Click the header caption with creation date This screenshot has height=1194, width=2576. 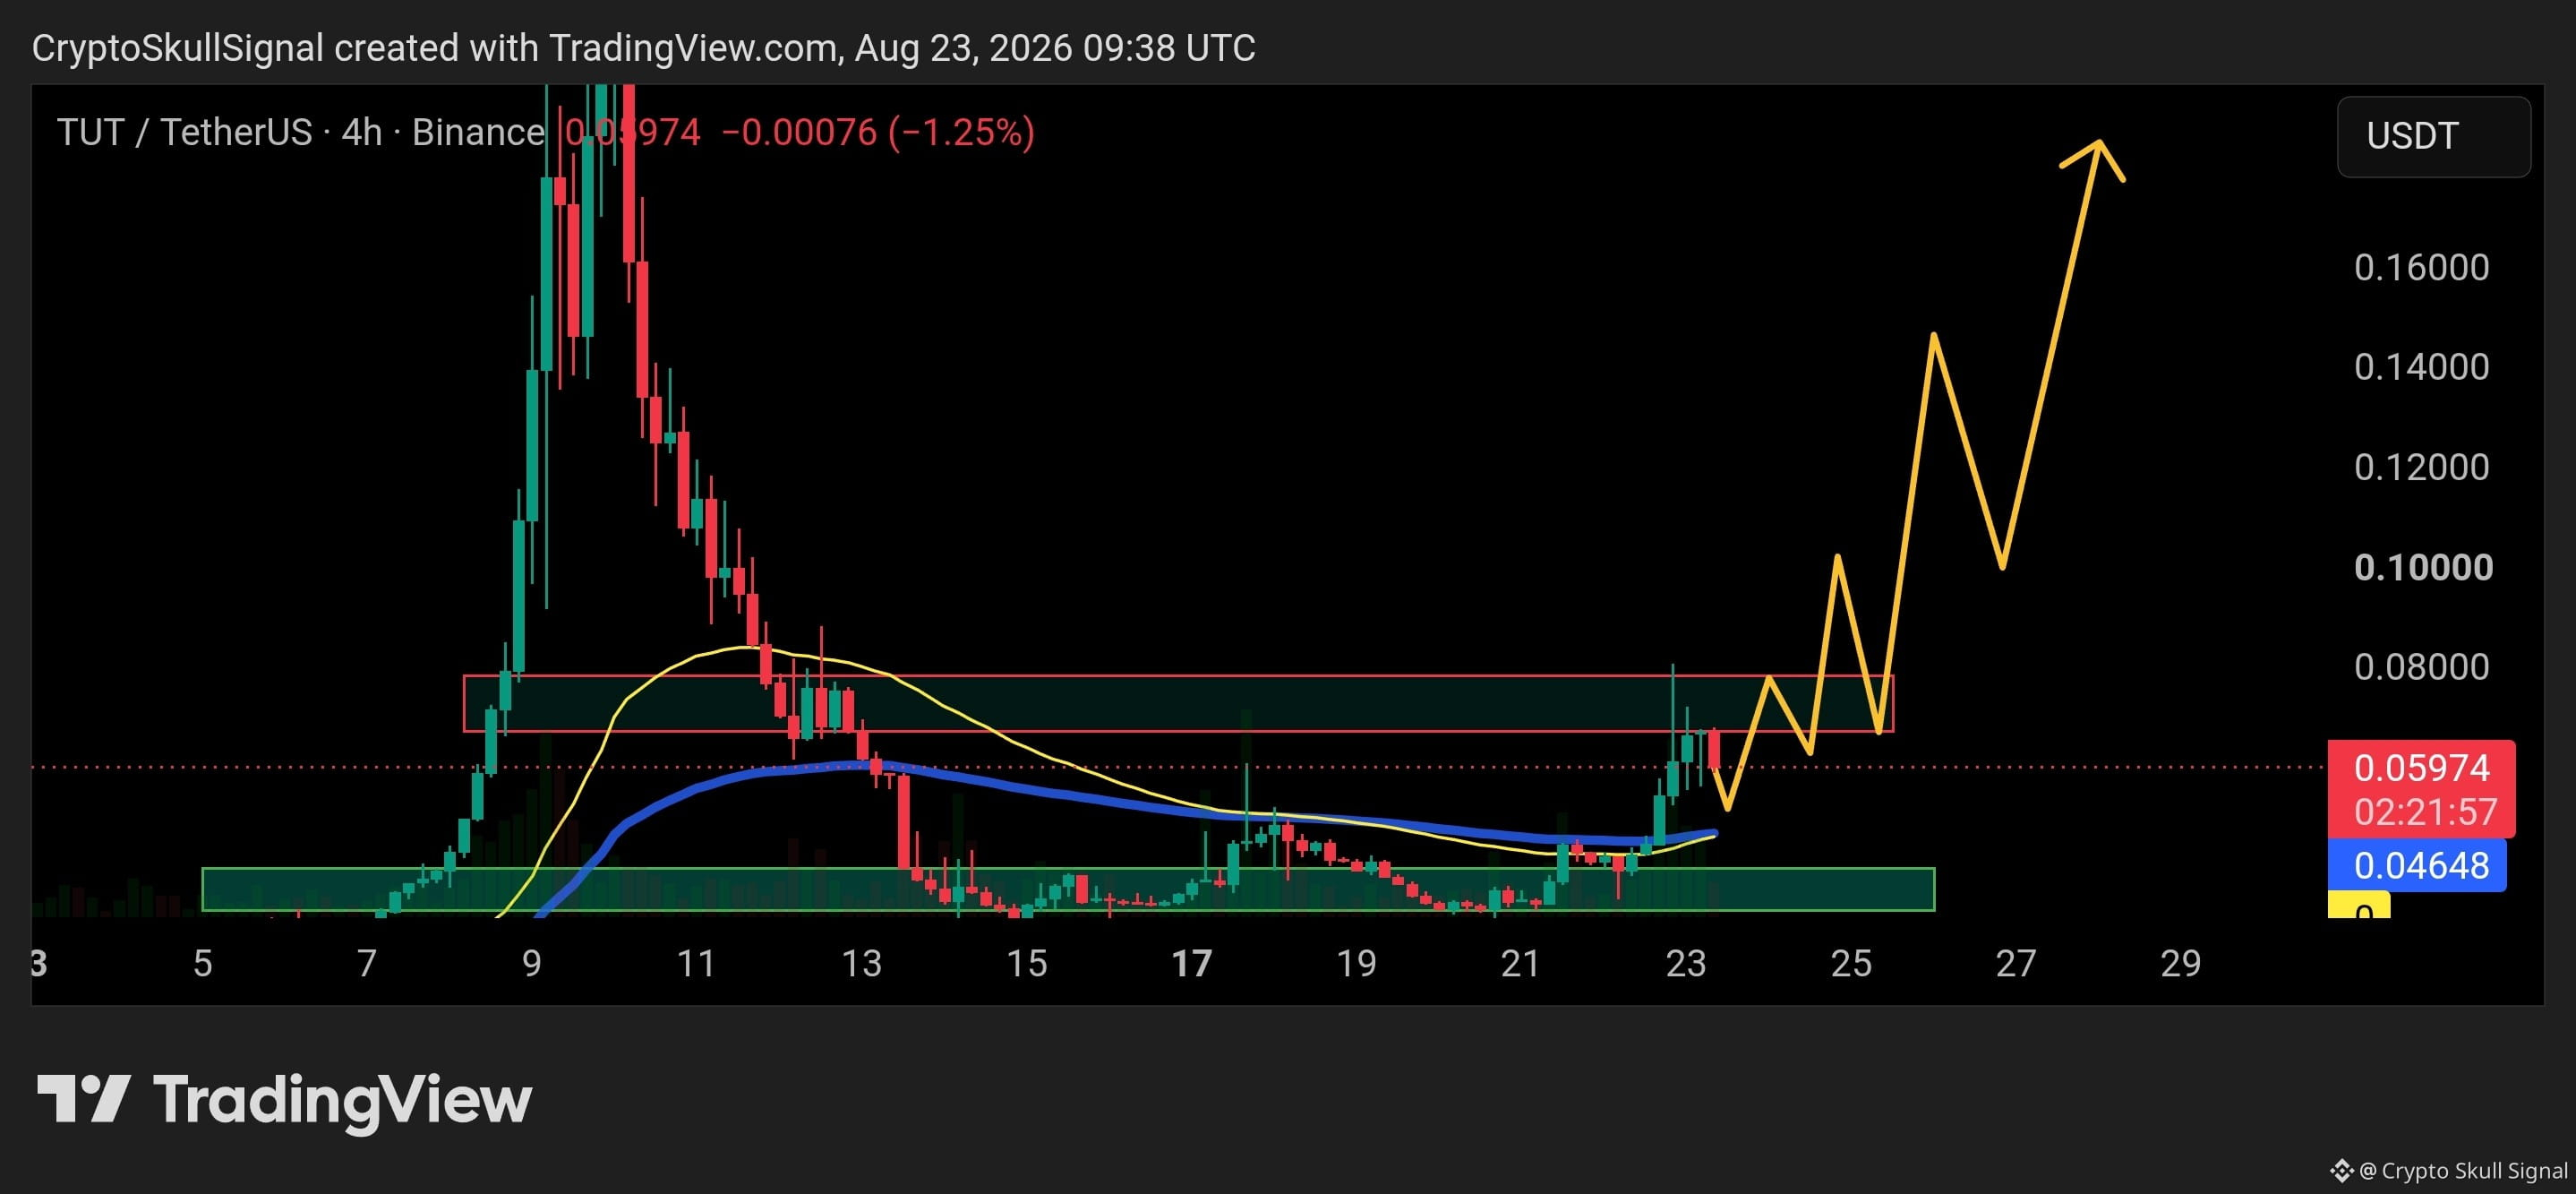[x=643, y=47]
